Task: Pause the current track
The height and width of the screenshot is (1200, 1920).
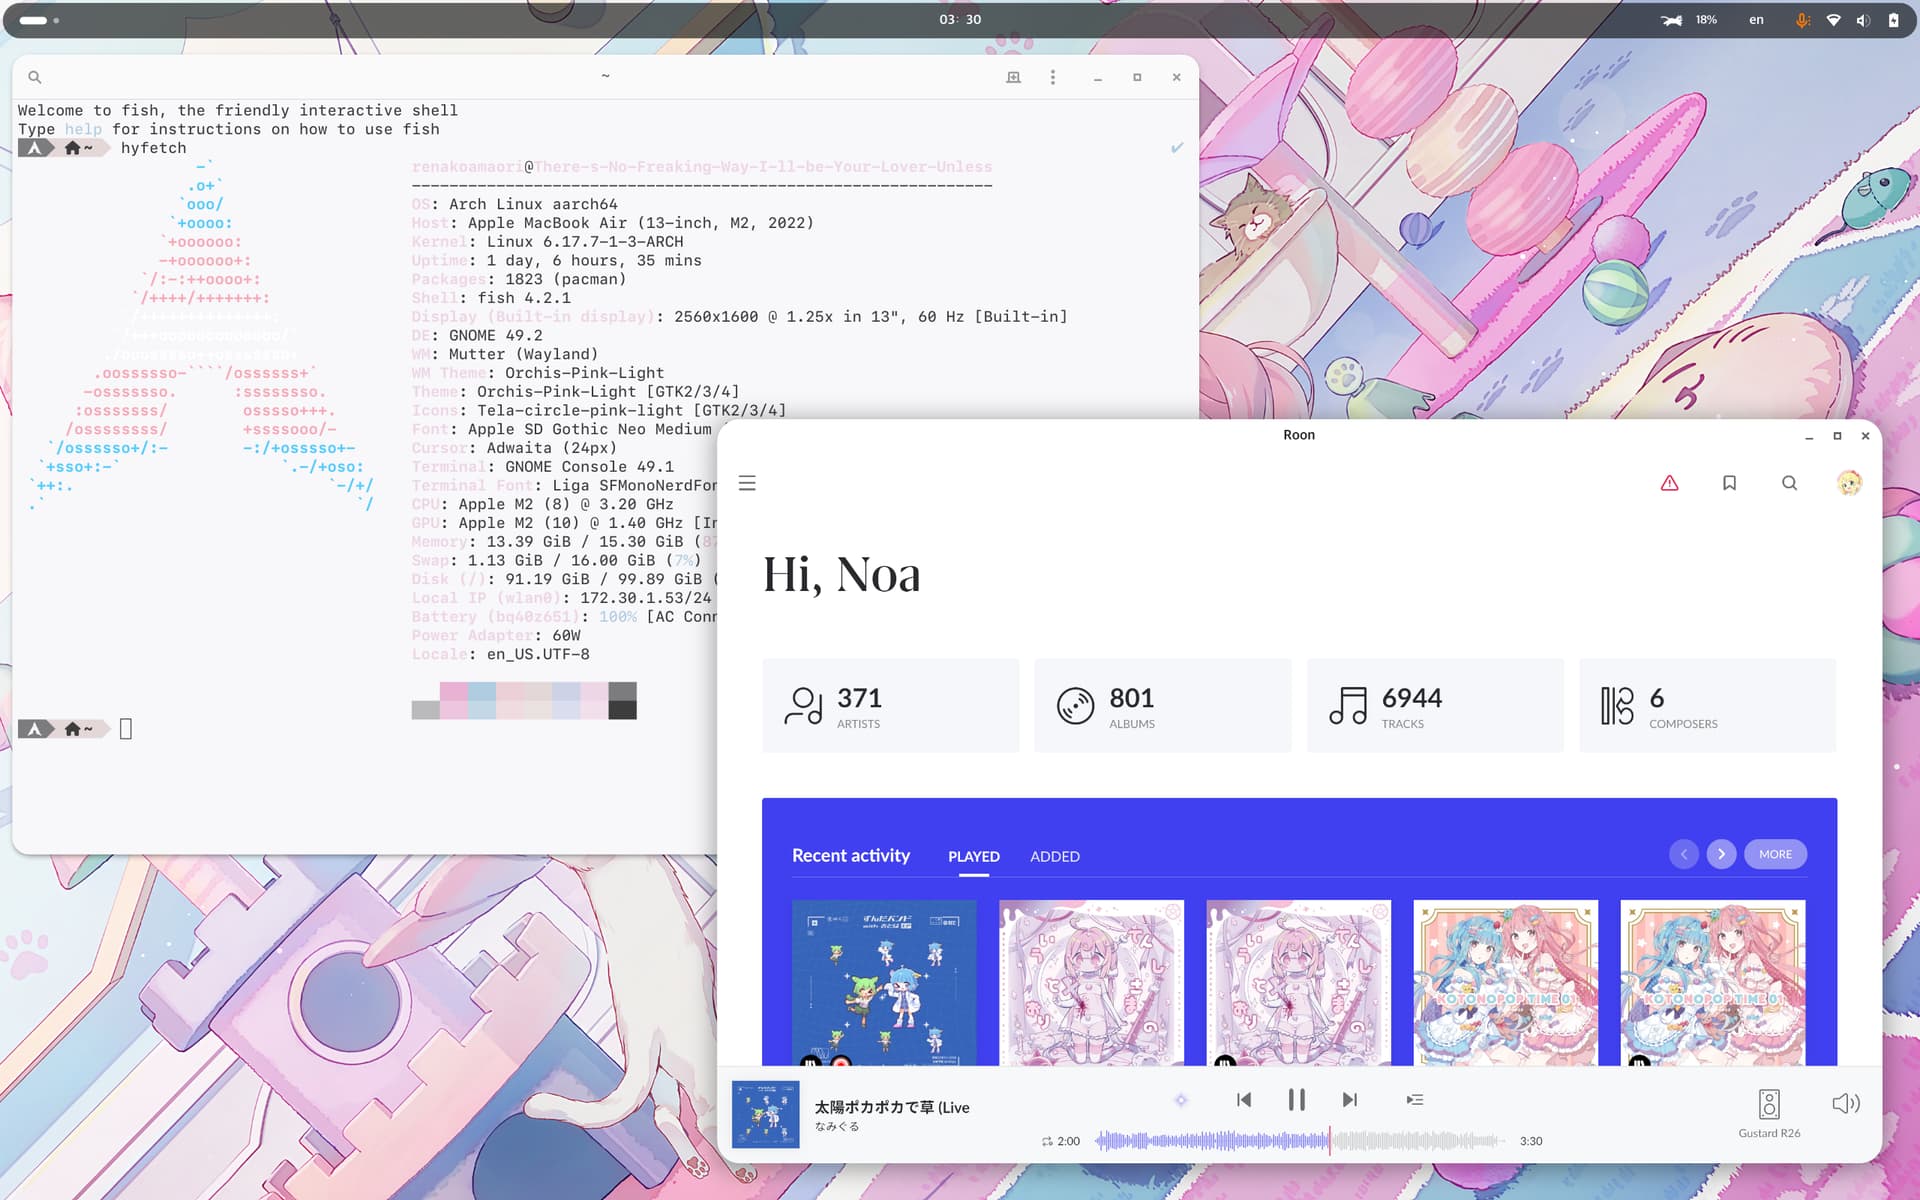Action: click(1296, 1100)
